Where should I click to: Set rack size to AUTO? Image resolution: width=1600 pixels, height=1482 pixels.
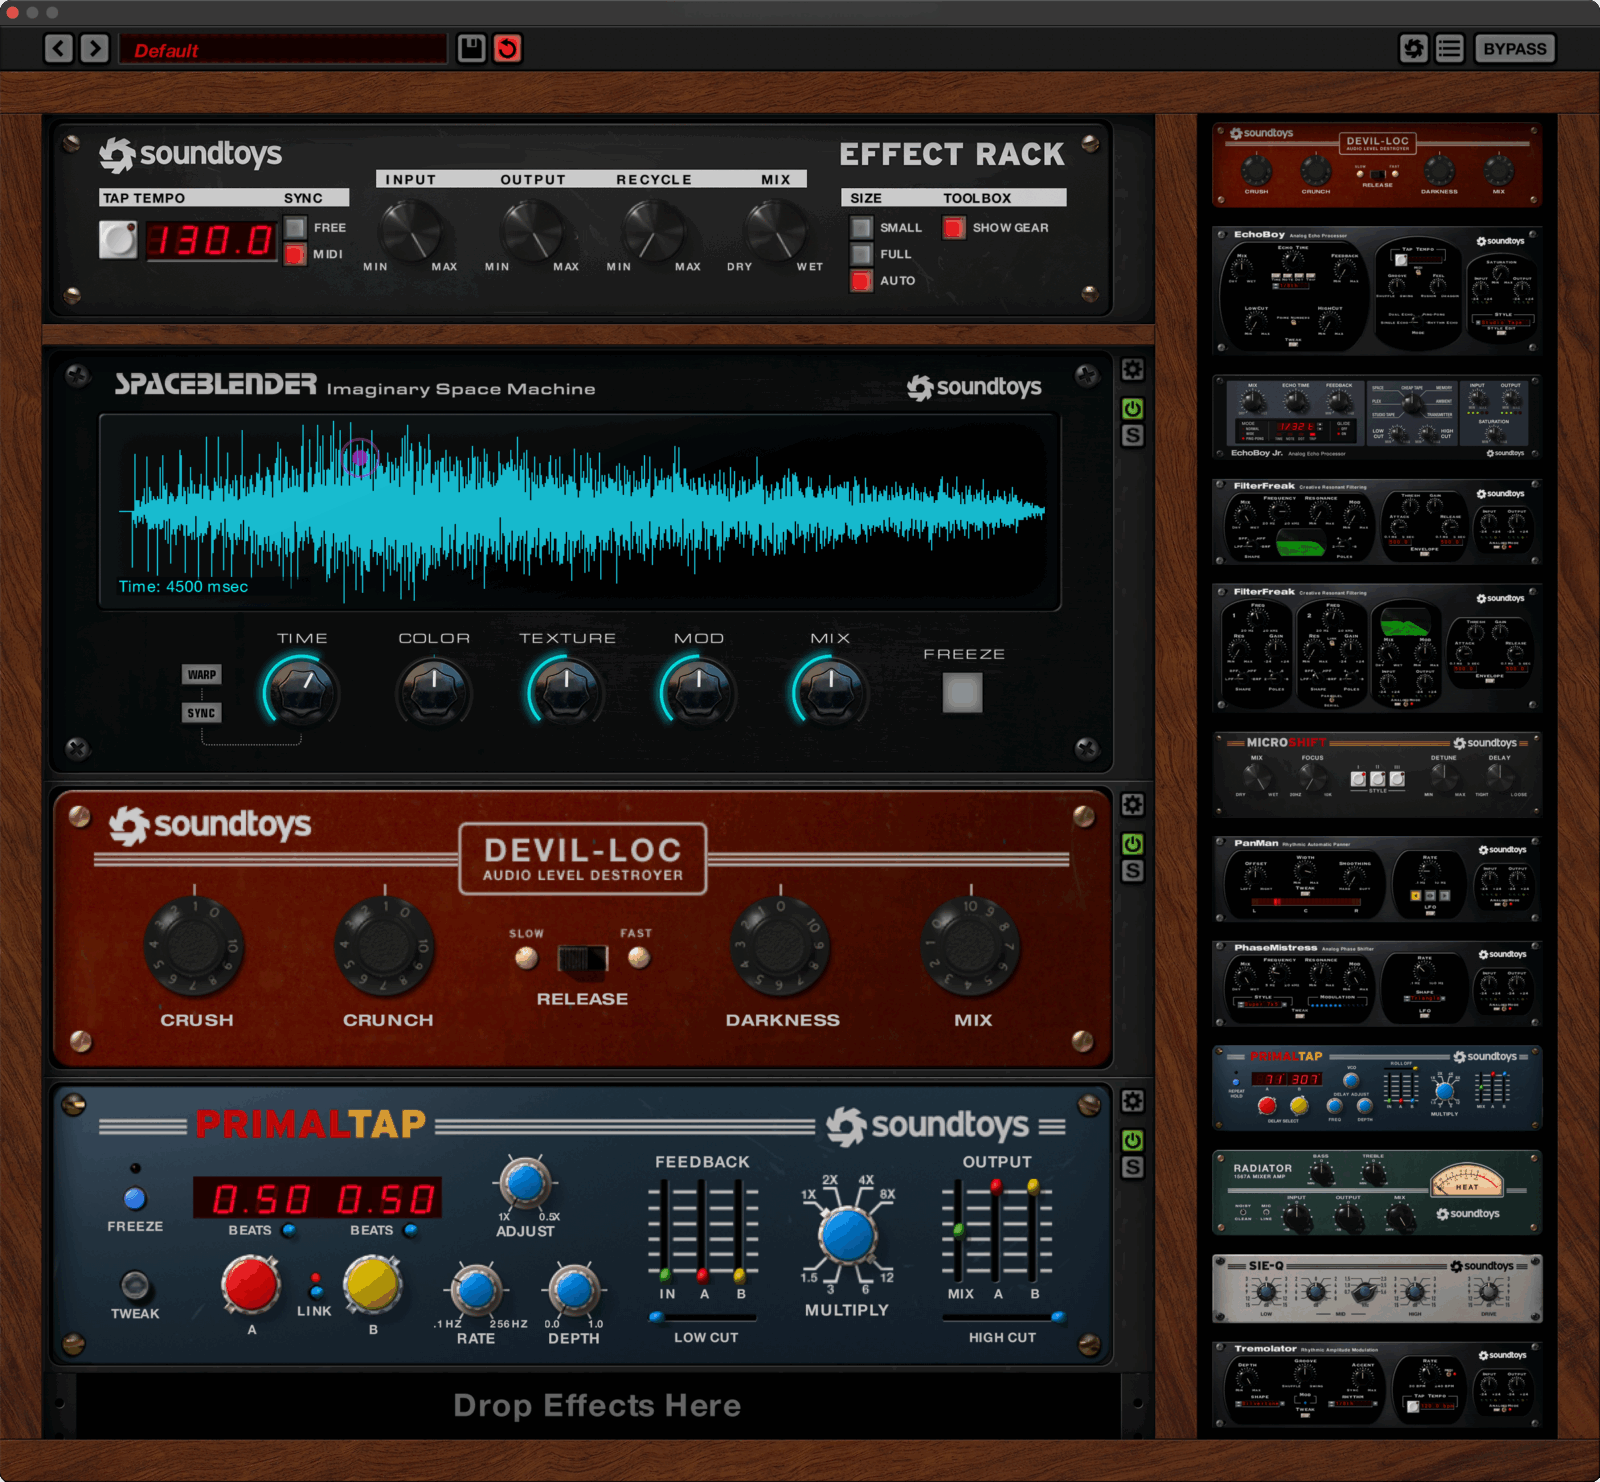tap(860, 280)
